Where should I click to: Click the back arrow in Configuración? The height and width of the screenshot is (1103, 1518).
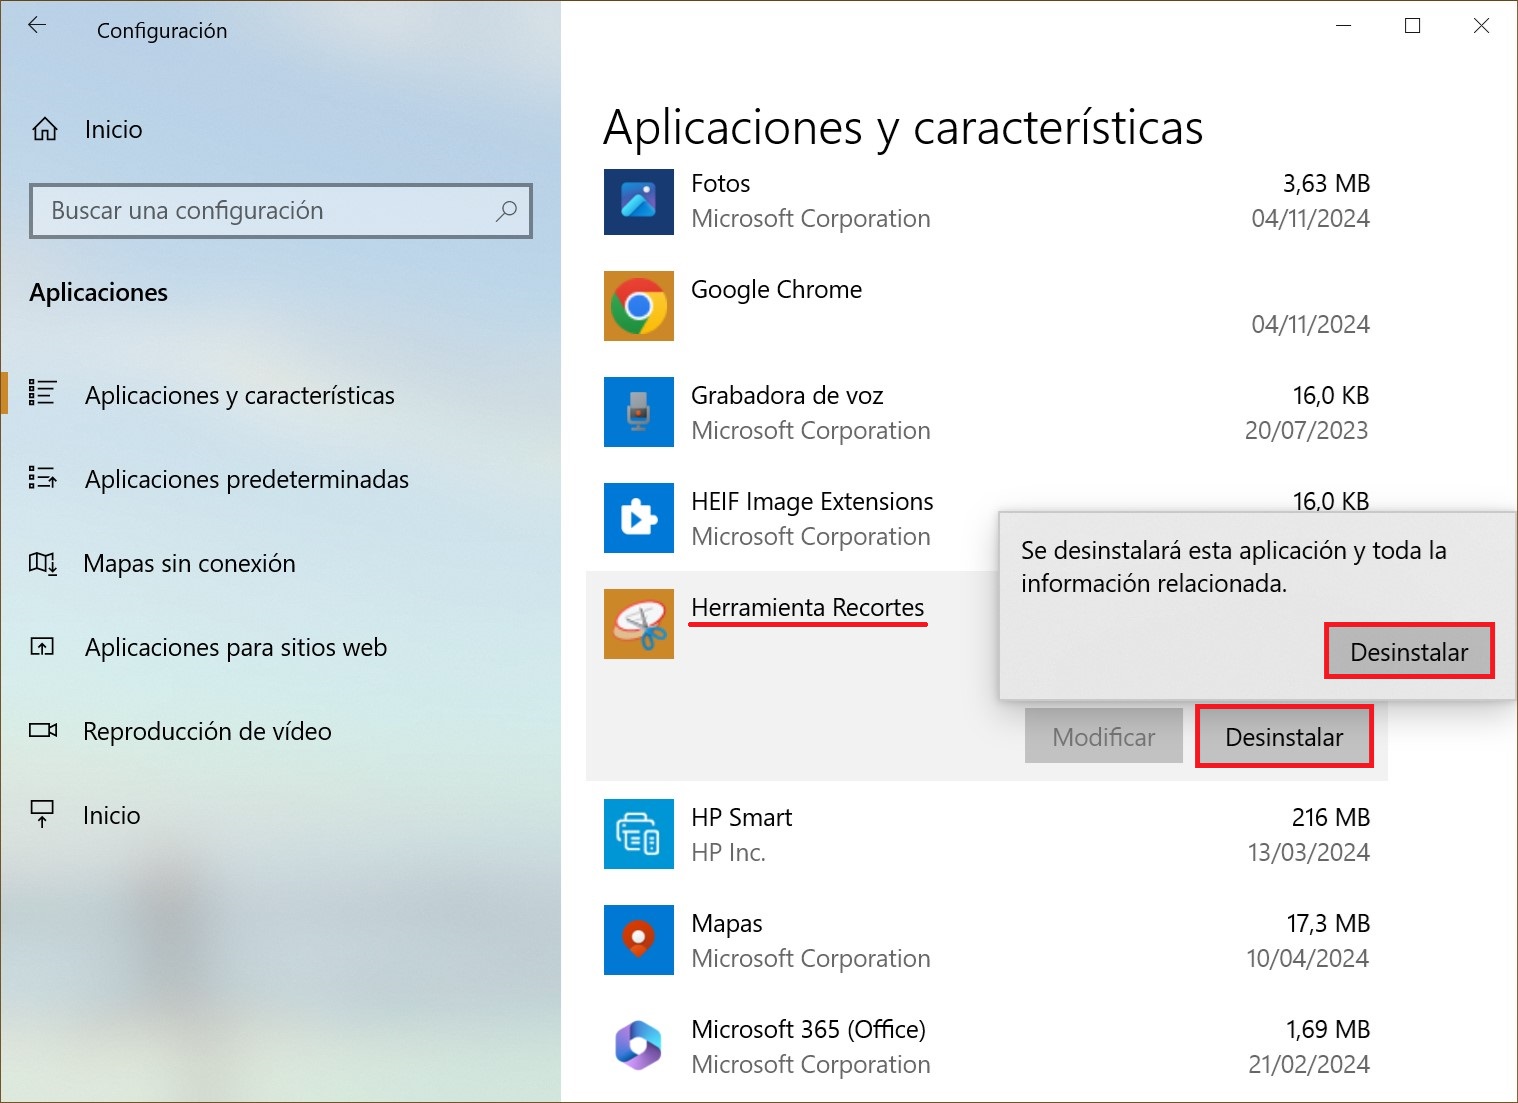tap(37, 26)
